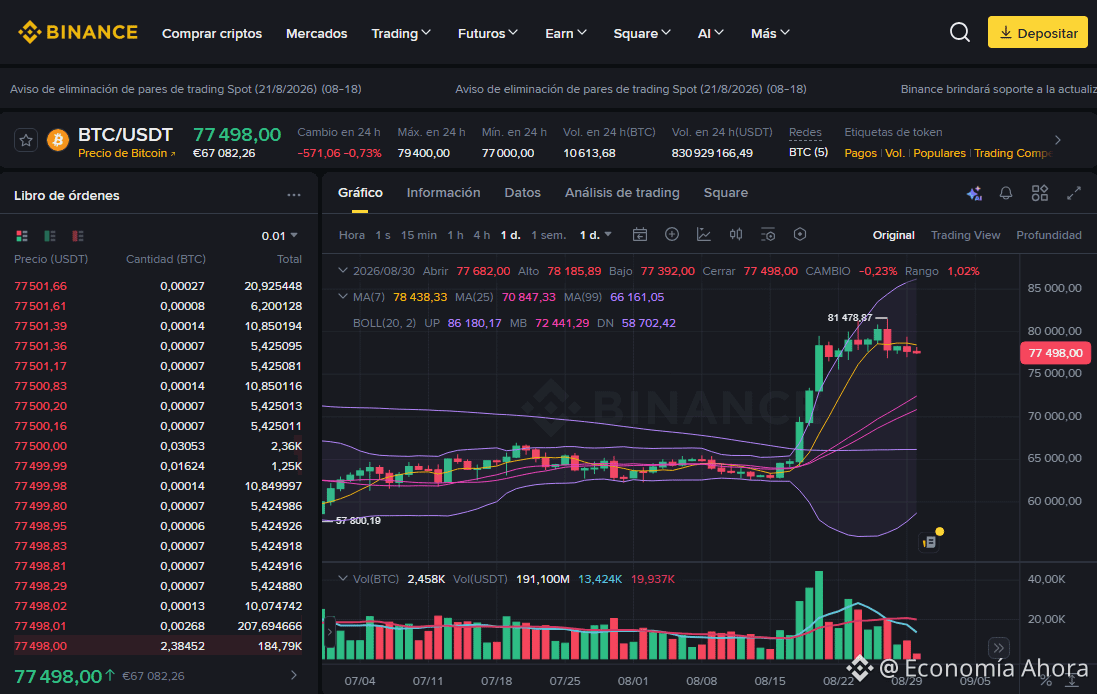Show sell orders only view
The height and width of the screenshot is (694, 1097).
click(x=78, y=236)
